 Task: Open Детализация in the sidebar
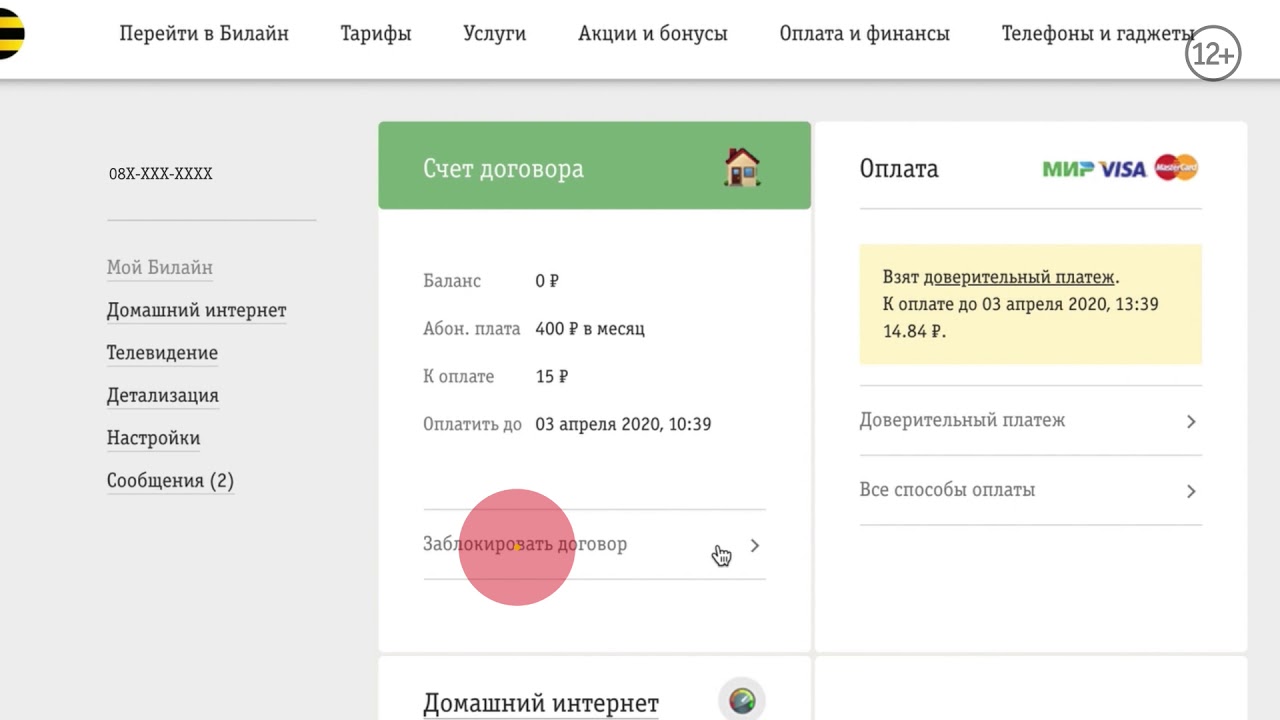pos(163,396)
